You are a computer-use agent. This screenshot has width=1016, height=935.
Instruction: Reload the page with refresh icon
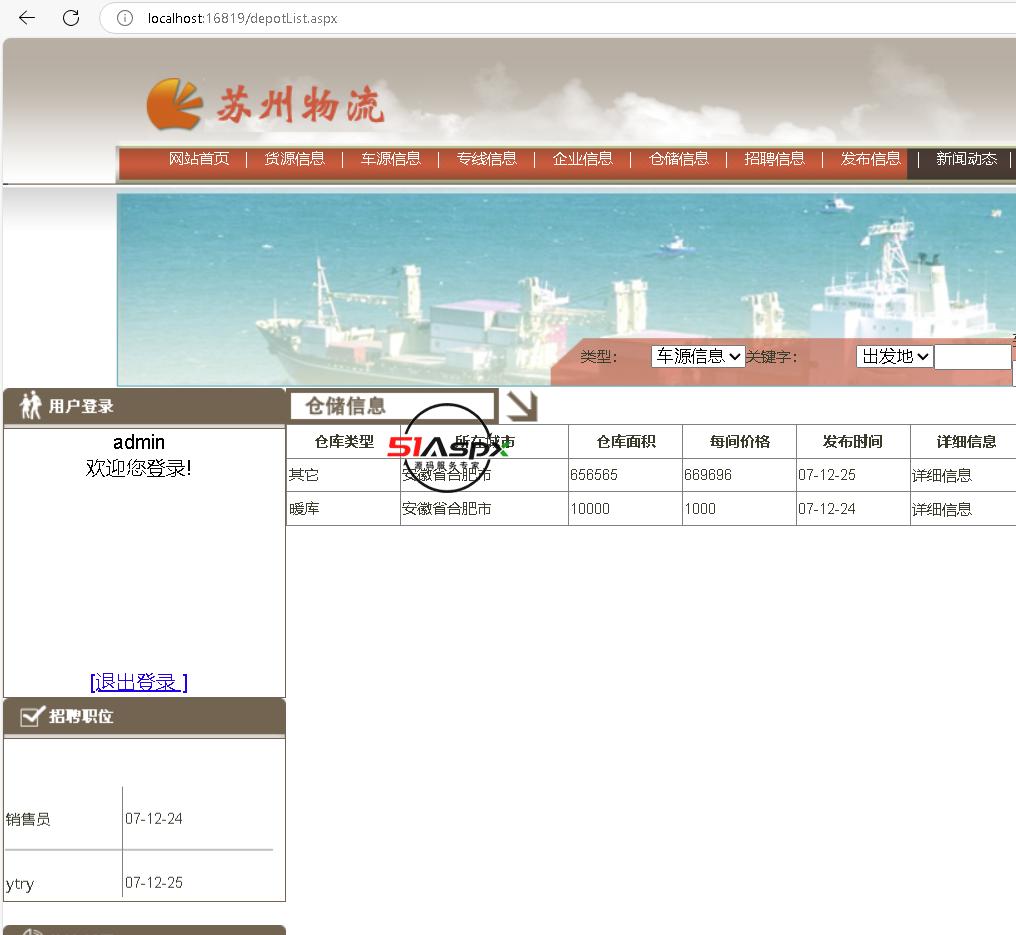[x=71, y=18]
